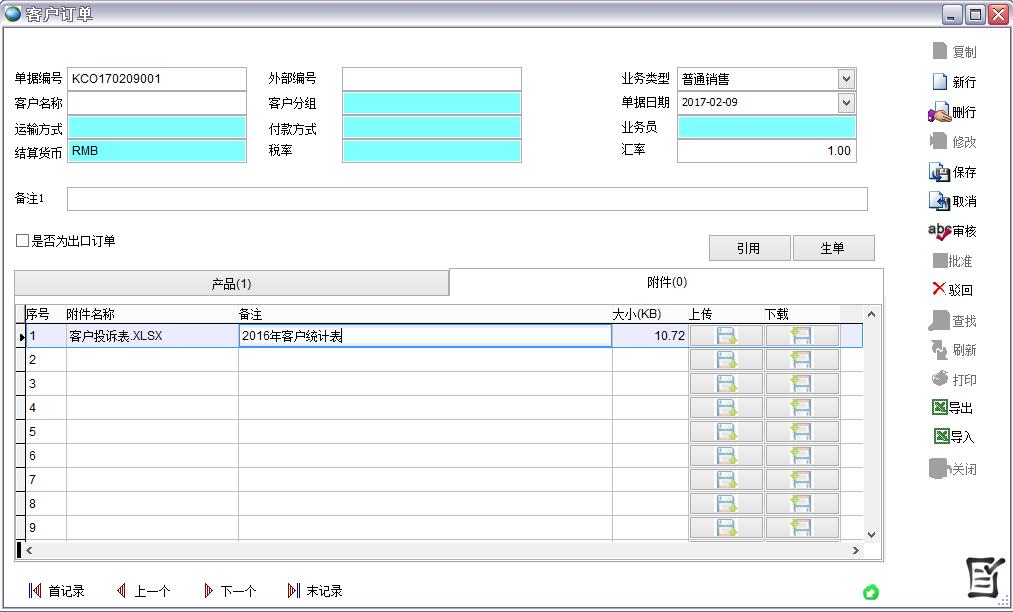Click the 审核 (audit) icon
1013x612 pixels.
939,231
